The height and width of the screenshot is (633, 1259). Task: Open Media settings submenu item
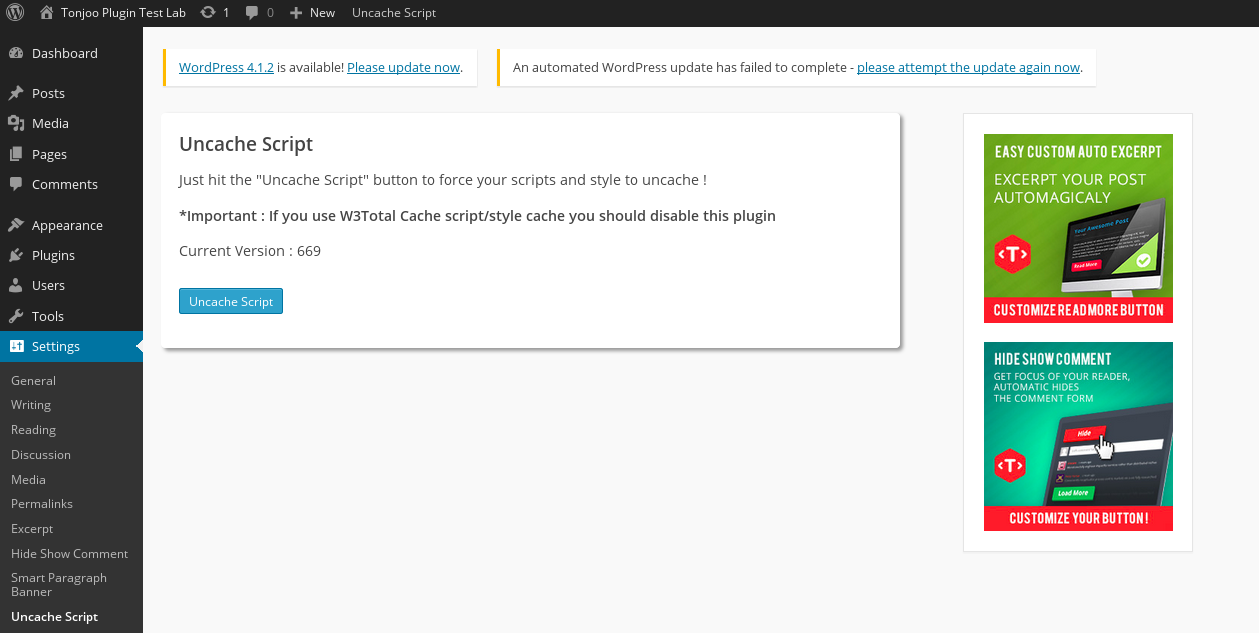tap(28, 480)
